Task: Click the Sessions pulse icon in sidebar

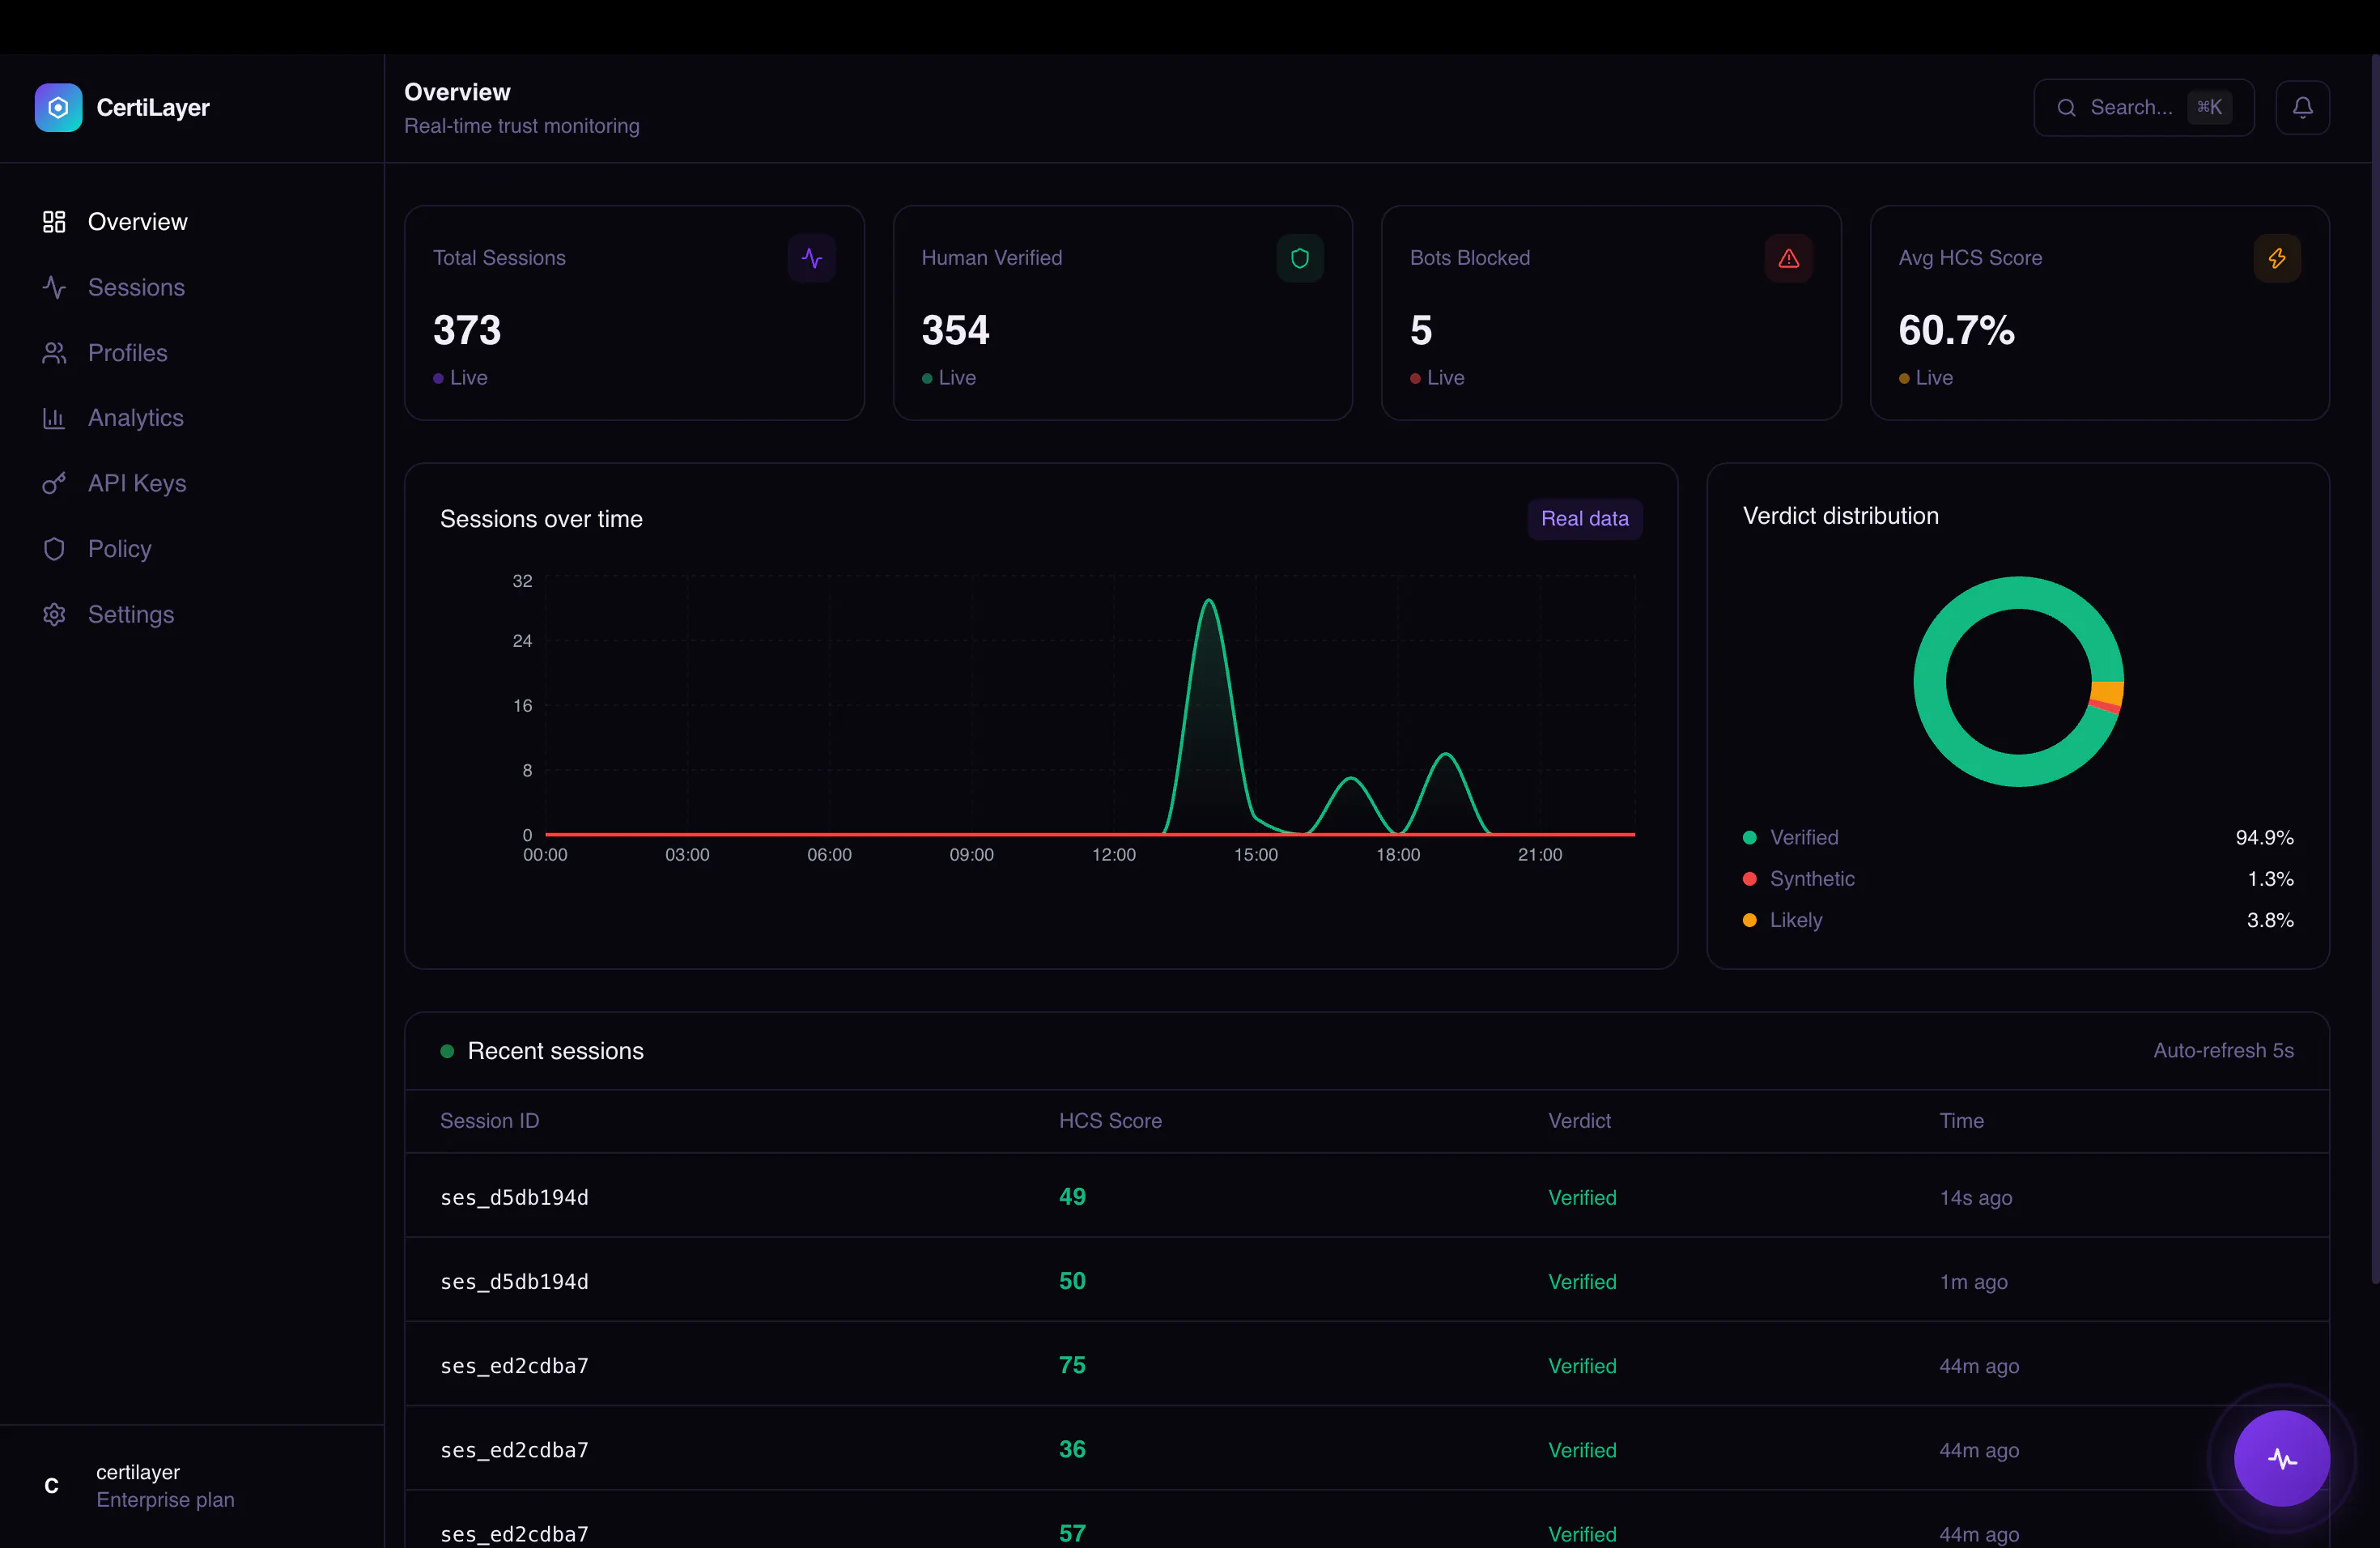Action: coord(54,288)
